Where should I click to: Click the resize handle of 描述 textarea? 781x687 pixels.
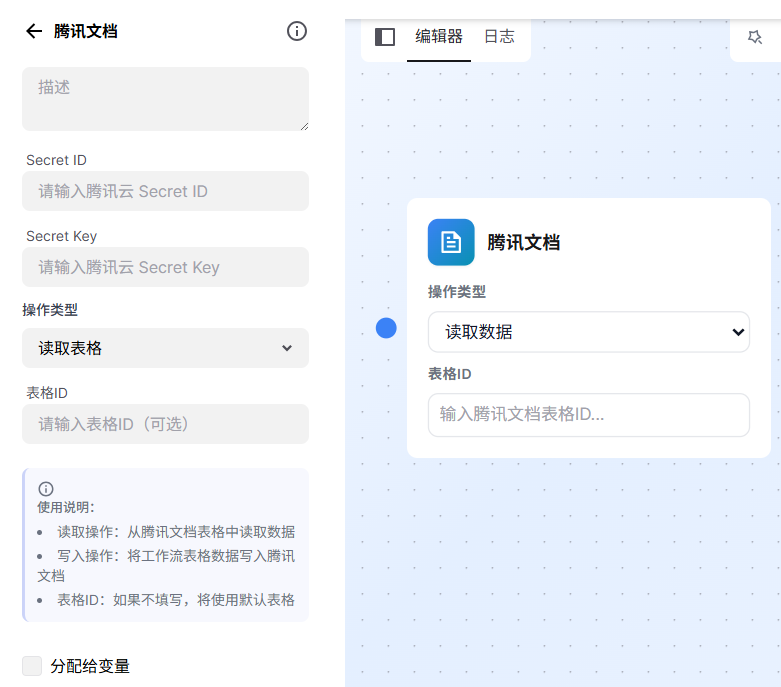point(303,125)
